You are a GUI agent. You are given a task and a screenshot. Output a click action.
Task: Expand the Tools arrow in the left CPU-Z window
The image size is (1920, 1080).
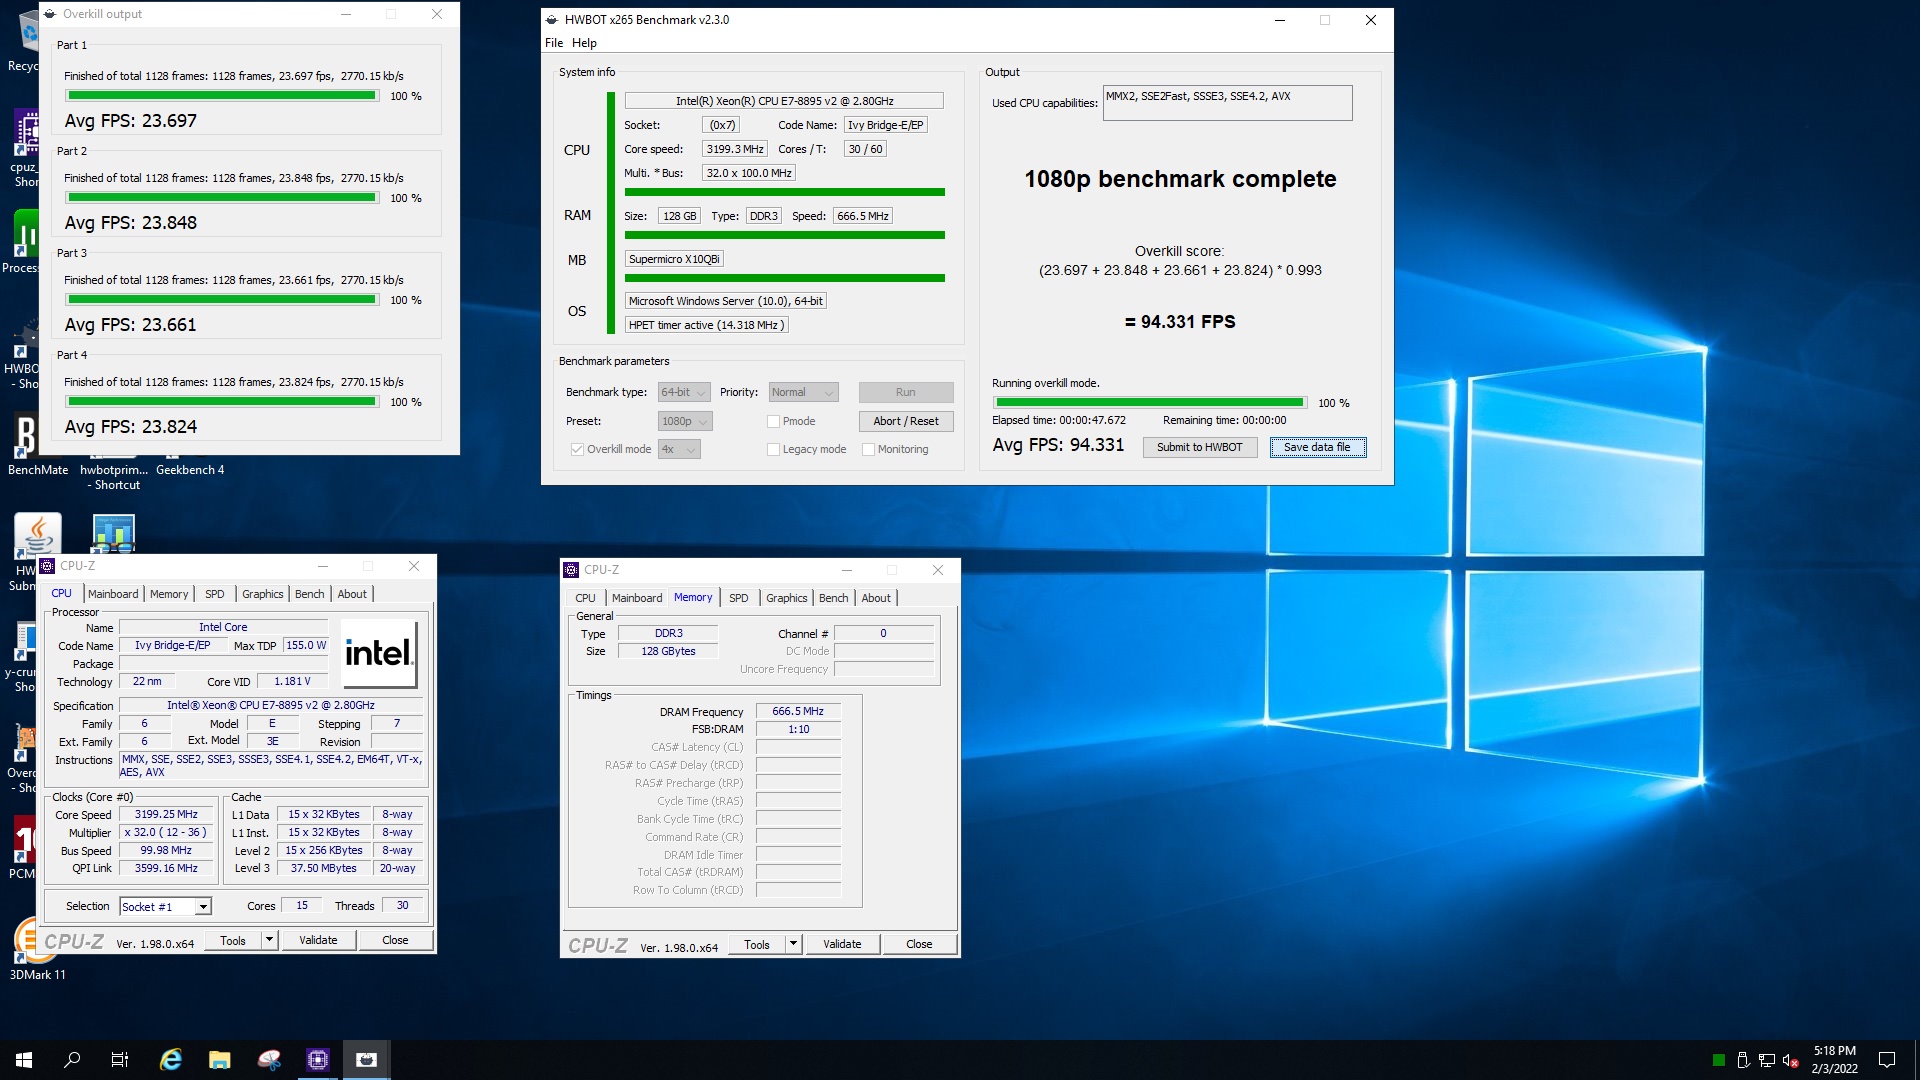[269, 940]
